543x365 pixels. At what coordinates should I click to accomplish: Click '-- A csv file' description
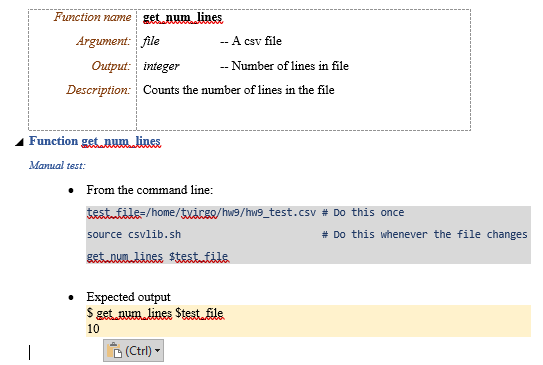click(251, 41)
